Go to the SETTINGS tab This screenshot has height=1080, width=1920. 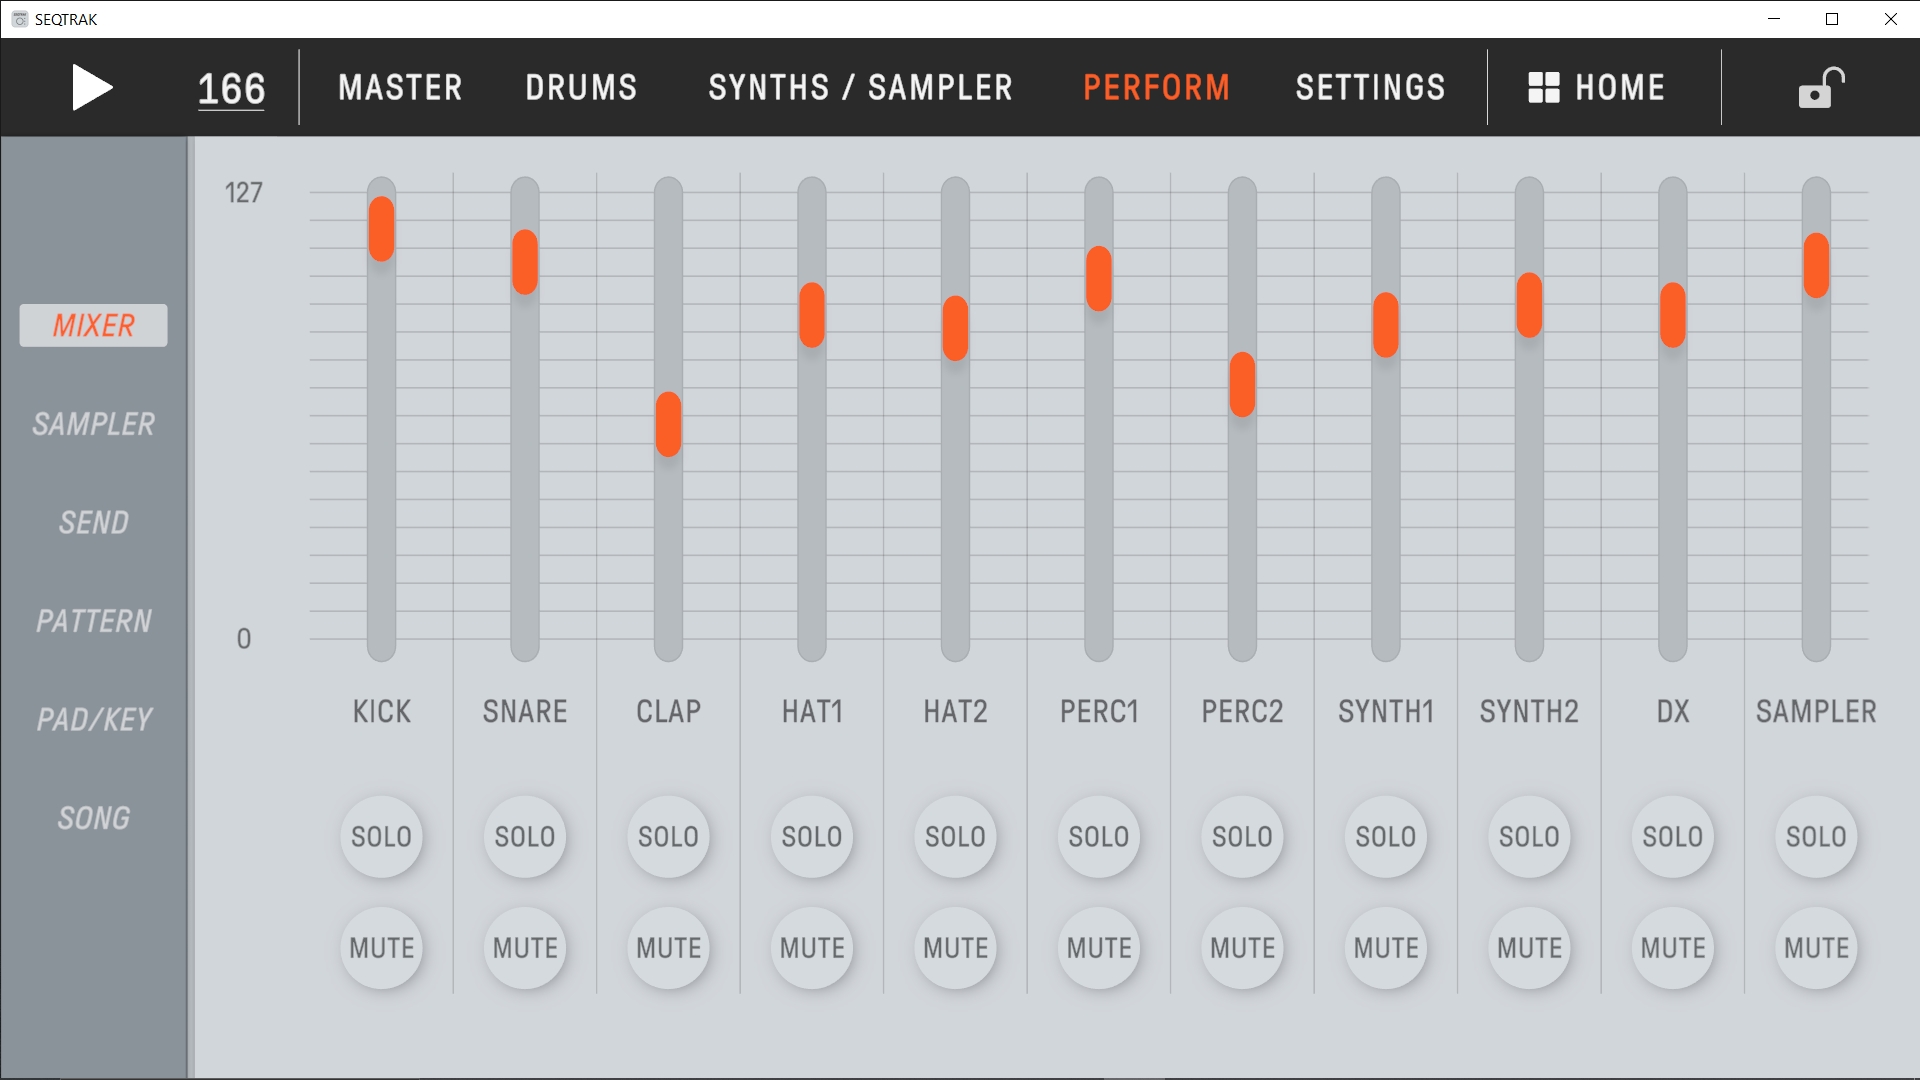pos(1370,88)
